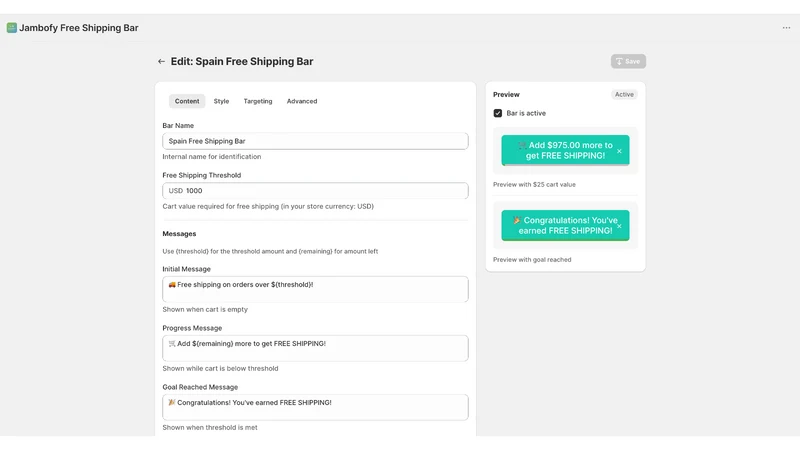Open the Advanced tab
The height and width of the screenshot is (450, 800).
[302, 101]
